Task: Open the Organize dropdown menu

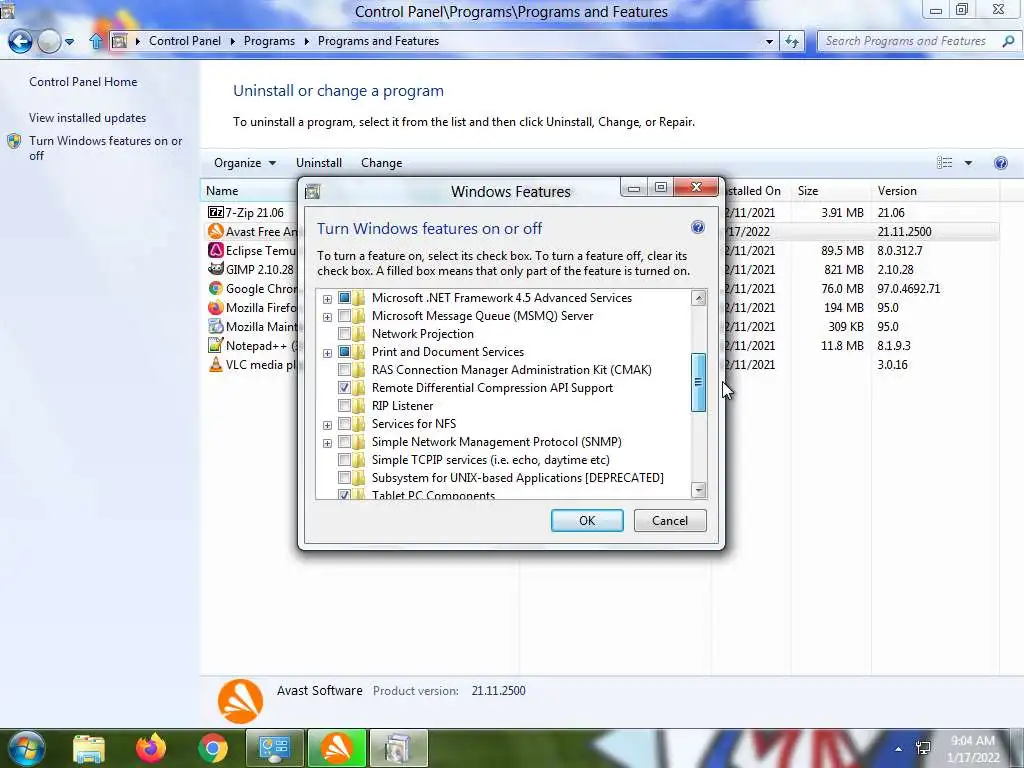Action: tap(245, 163)
